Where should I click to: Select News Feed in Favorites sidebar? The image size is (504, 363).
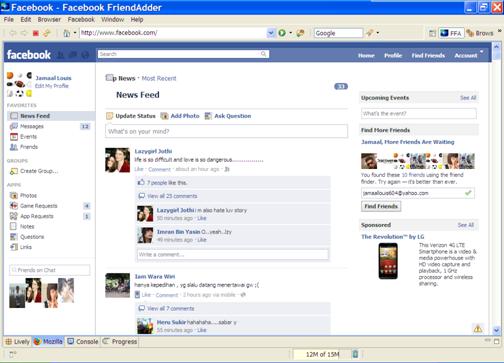pyautogui.click(x=51, y=116)
